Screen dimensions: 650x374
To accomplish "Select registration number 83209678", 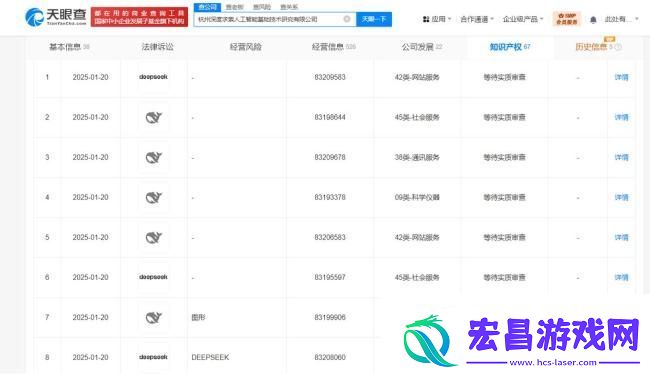I will [330, 157].
